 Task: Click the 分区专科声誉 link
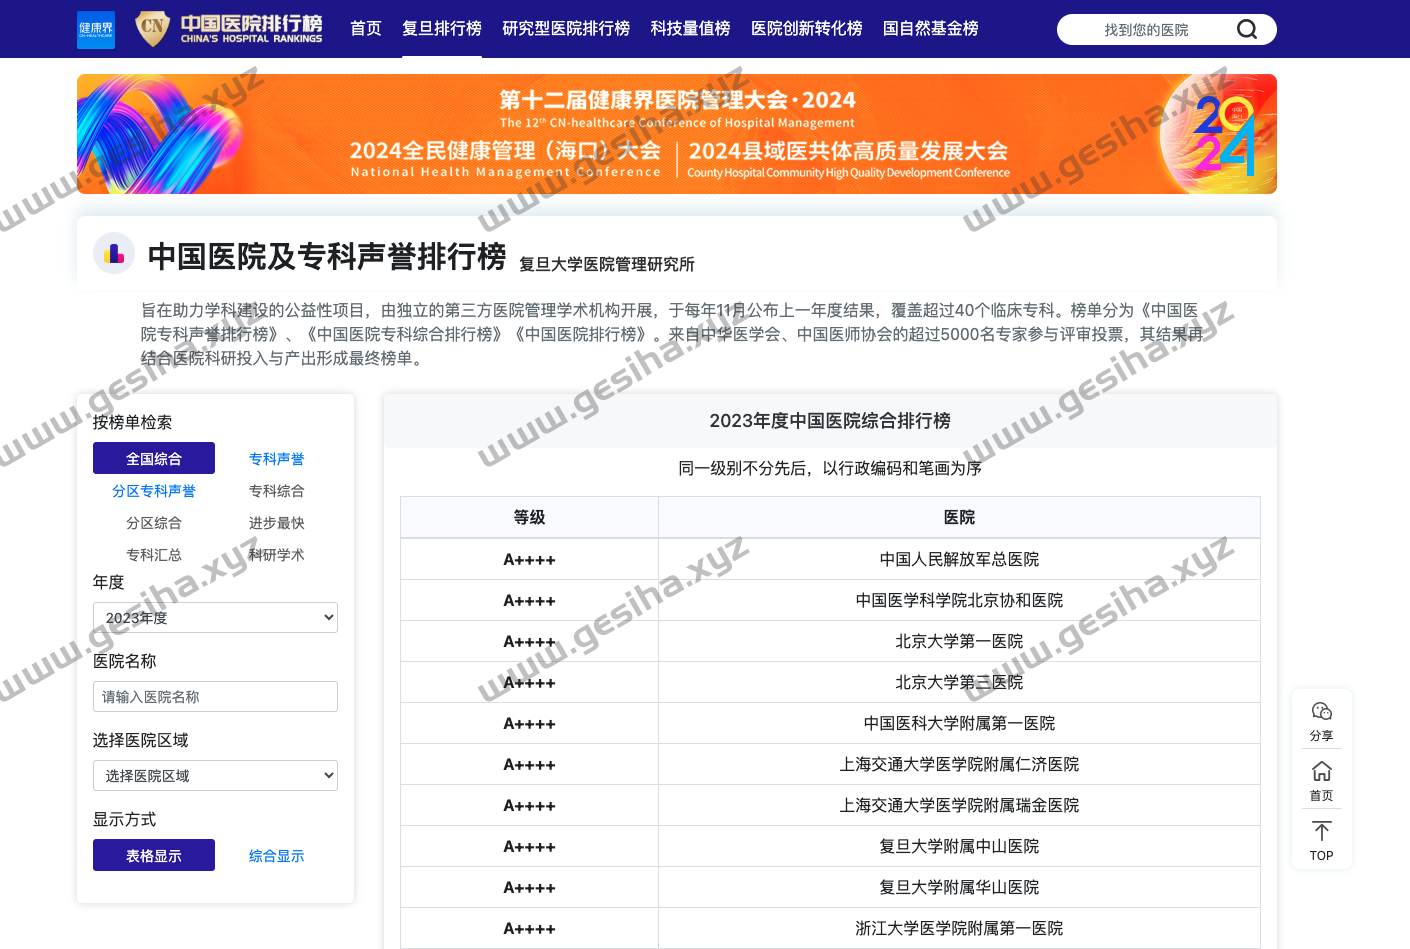coord(154,491)
